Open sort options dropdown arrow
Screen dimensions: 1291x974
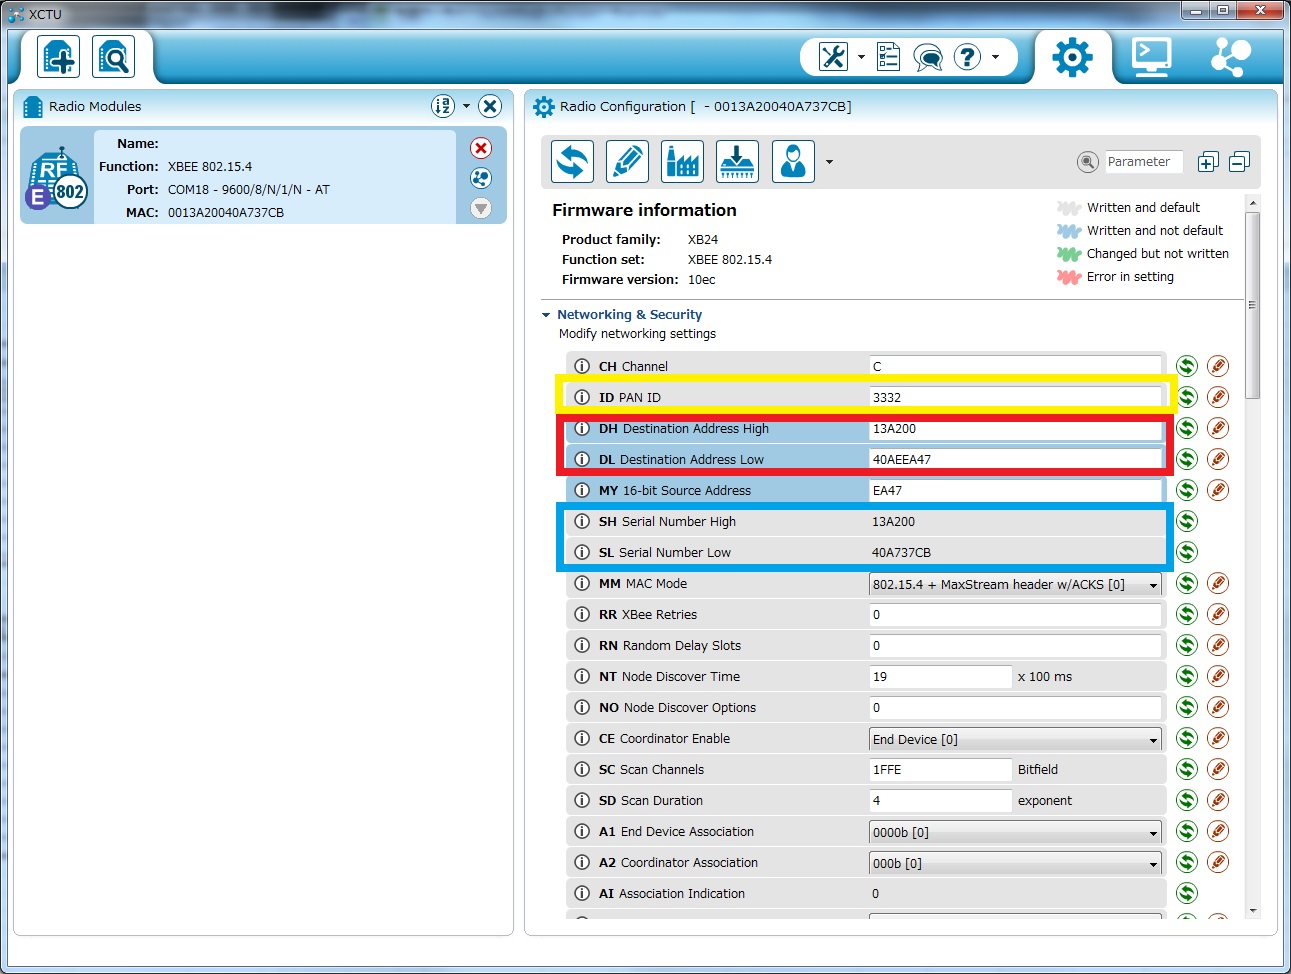pyautogui.click(x=466, y=106)
